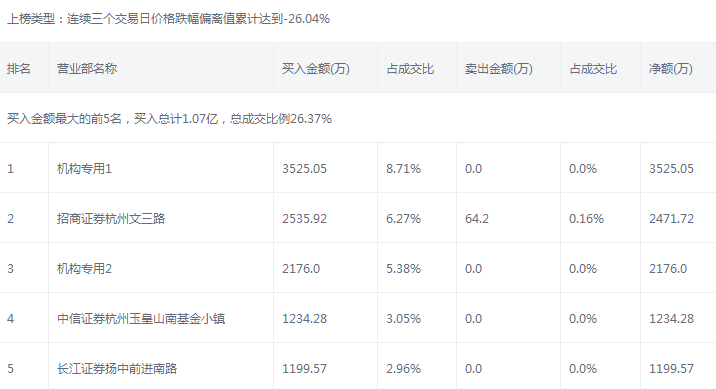Click buy amount 2176.0 for 机构专用2
Image resolution: width=716 pixels, height=389 pixels.
coord(301,268)
